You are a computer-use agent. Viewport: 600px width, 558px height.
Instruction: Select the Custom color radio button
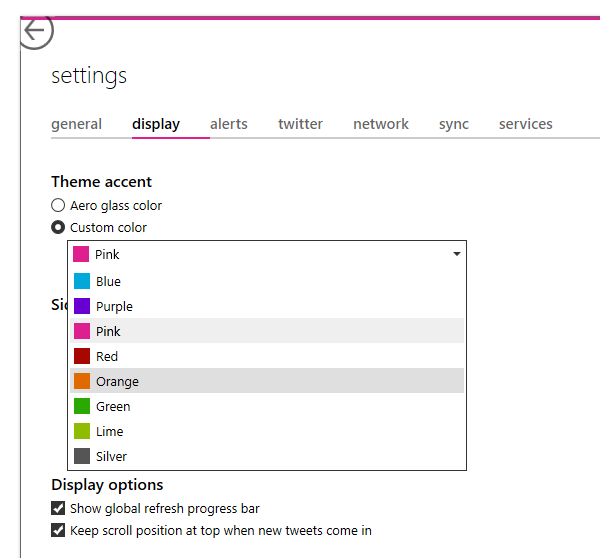[x=58, y=228]
